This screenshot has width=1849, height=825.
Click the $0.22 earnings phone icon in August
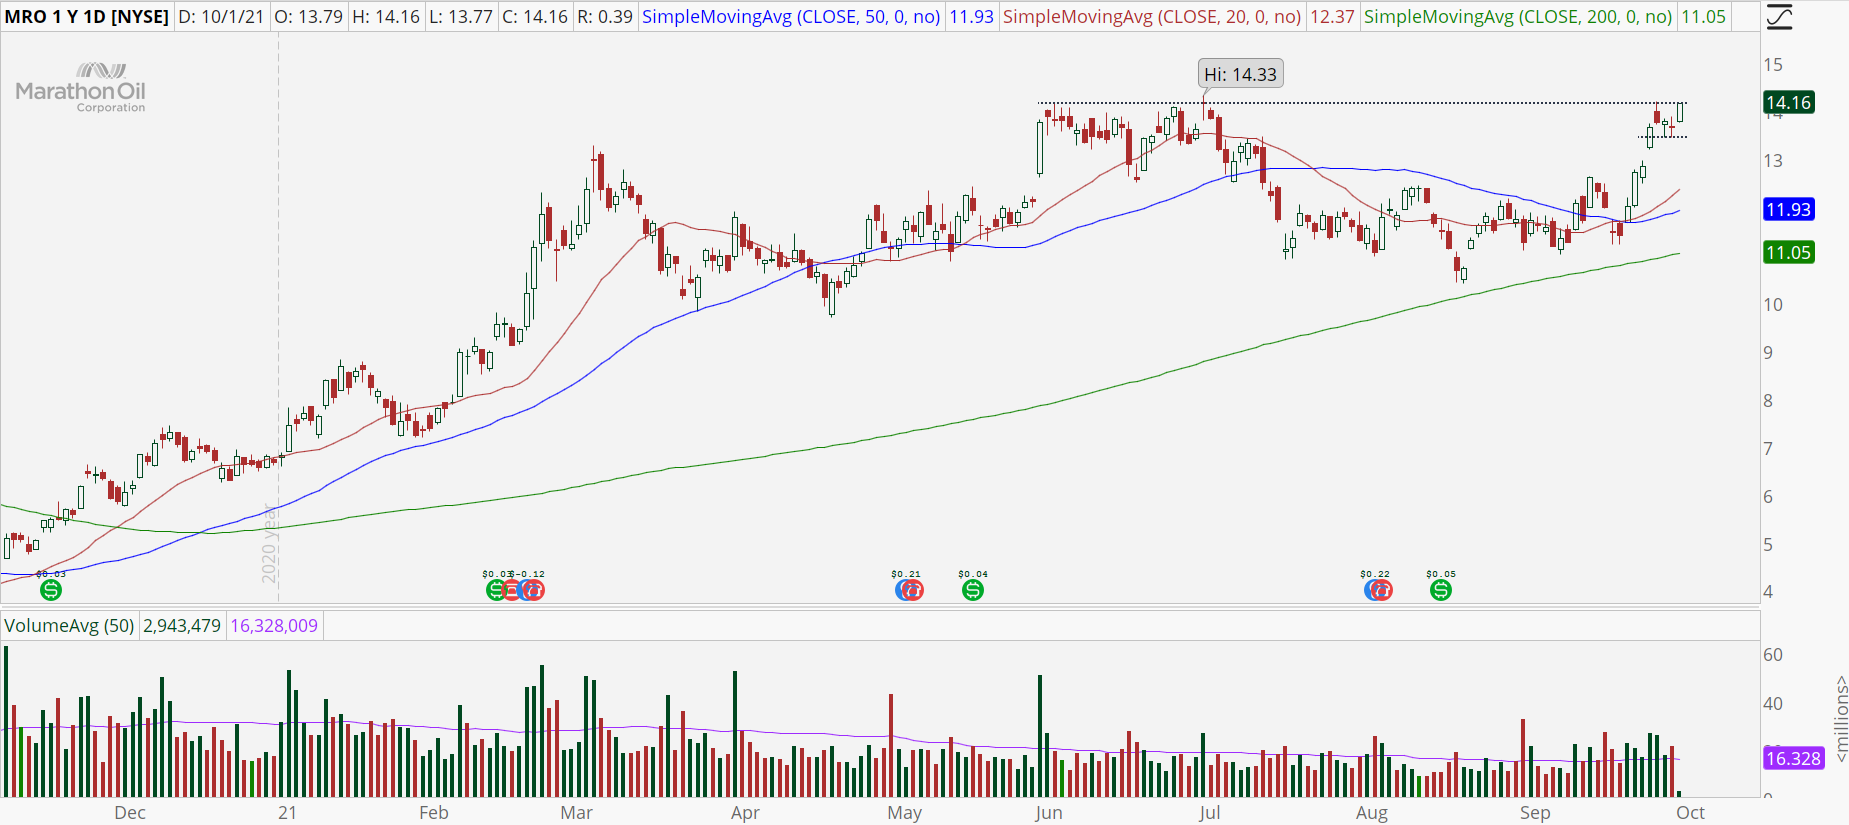[x=1381, y=590]
